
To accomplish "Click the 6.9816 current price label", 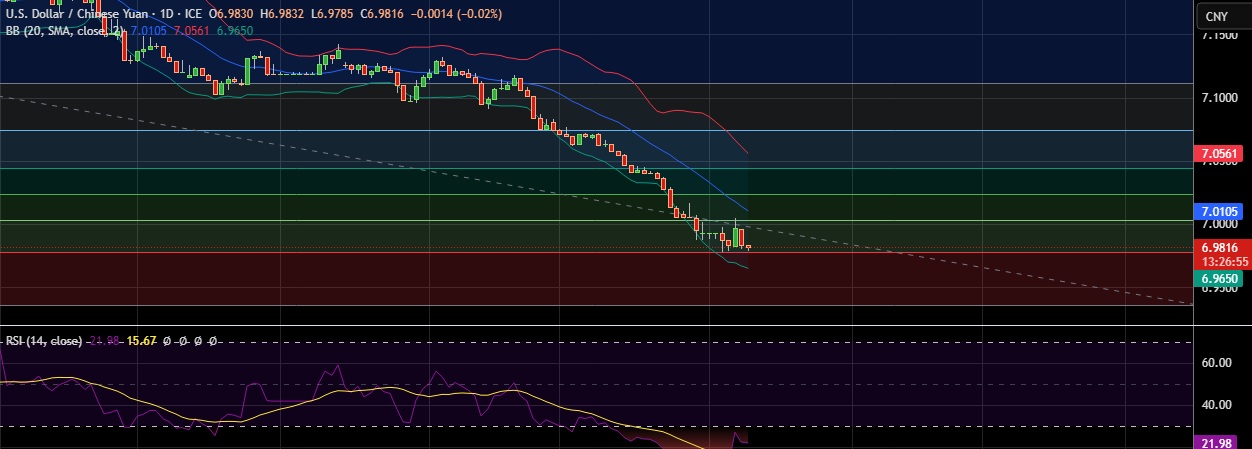I will tap(1219, 247).
